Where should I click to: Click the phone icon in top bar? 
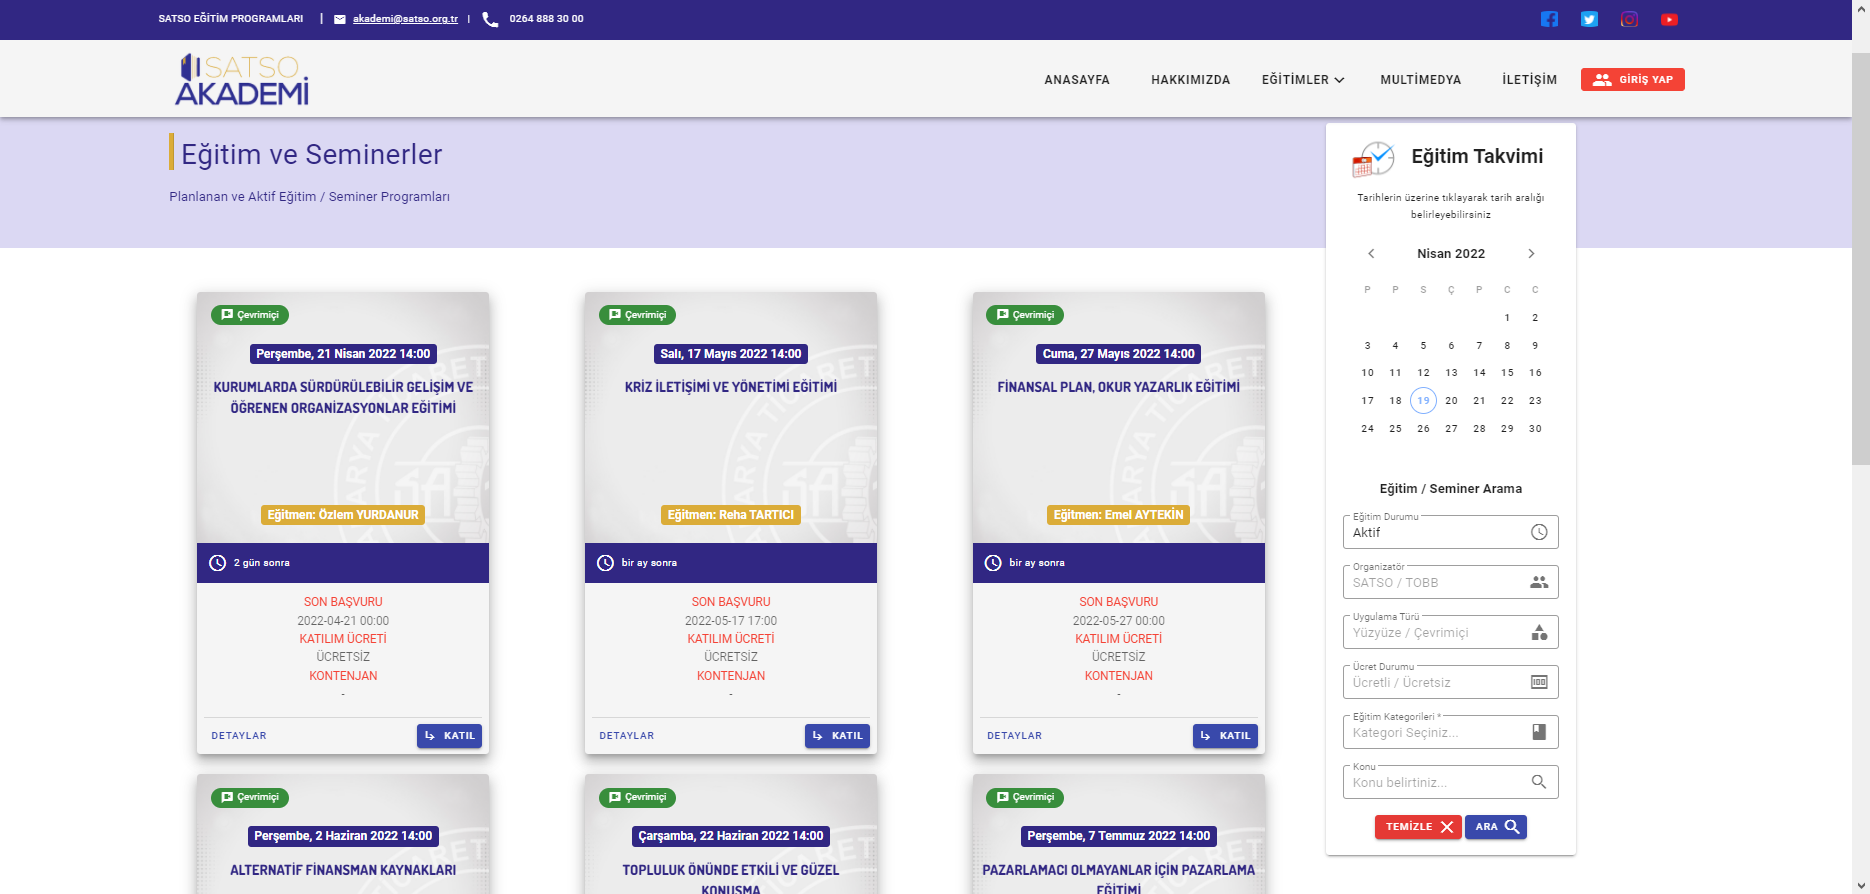pyautogui.click(x=490, y=19)
